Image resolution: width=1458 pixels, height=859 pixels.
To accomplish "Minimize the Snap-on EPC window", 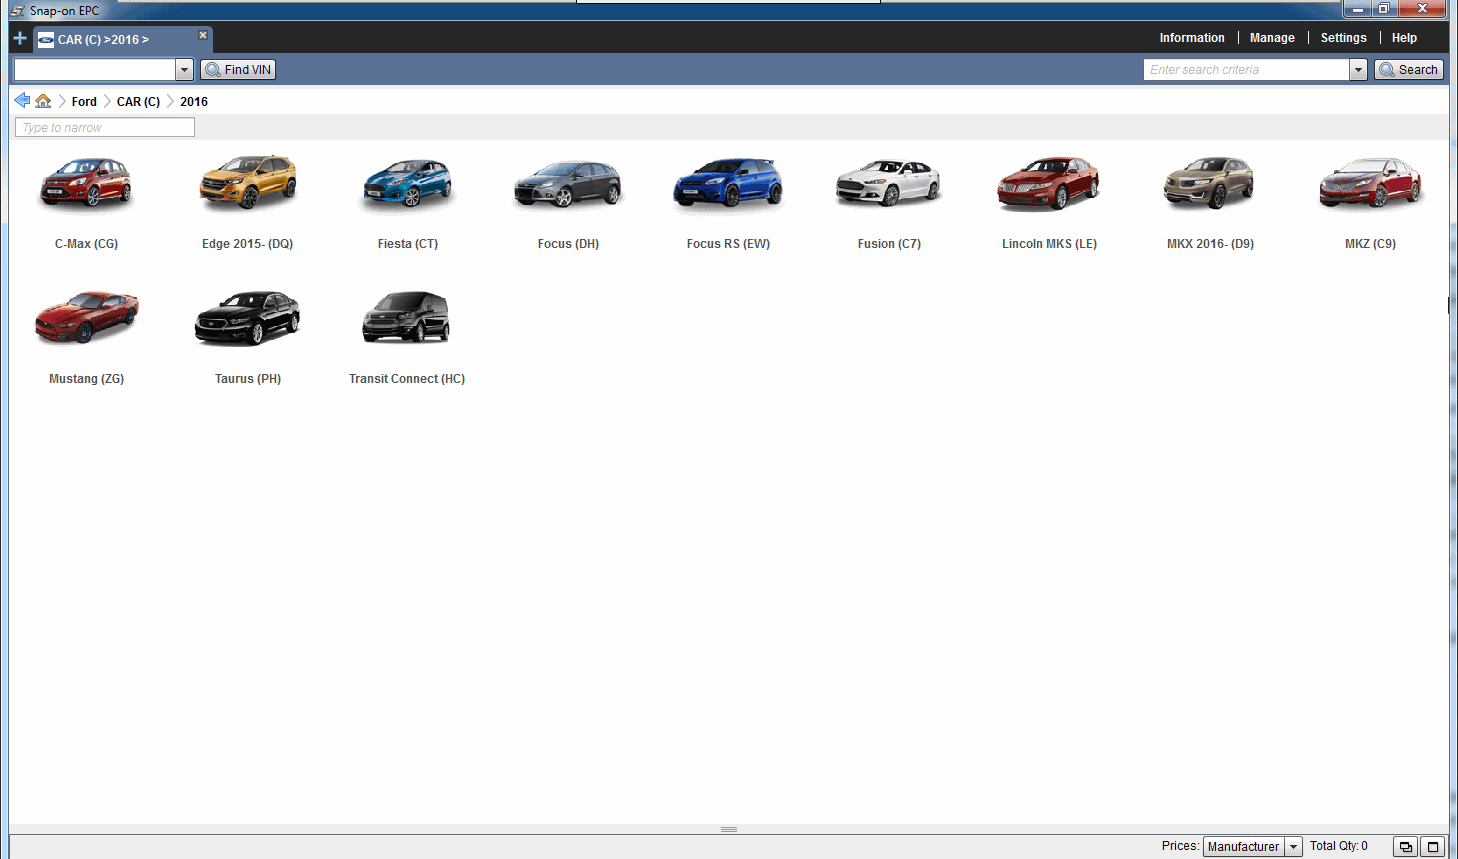I will (1357, 9).
